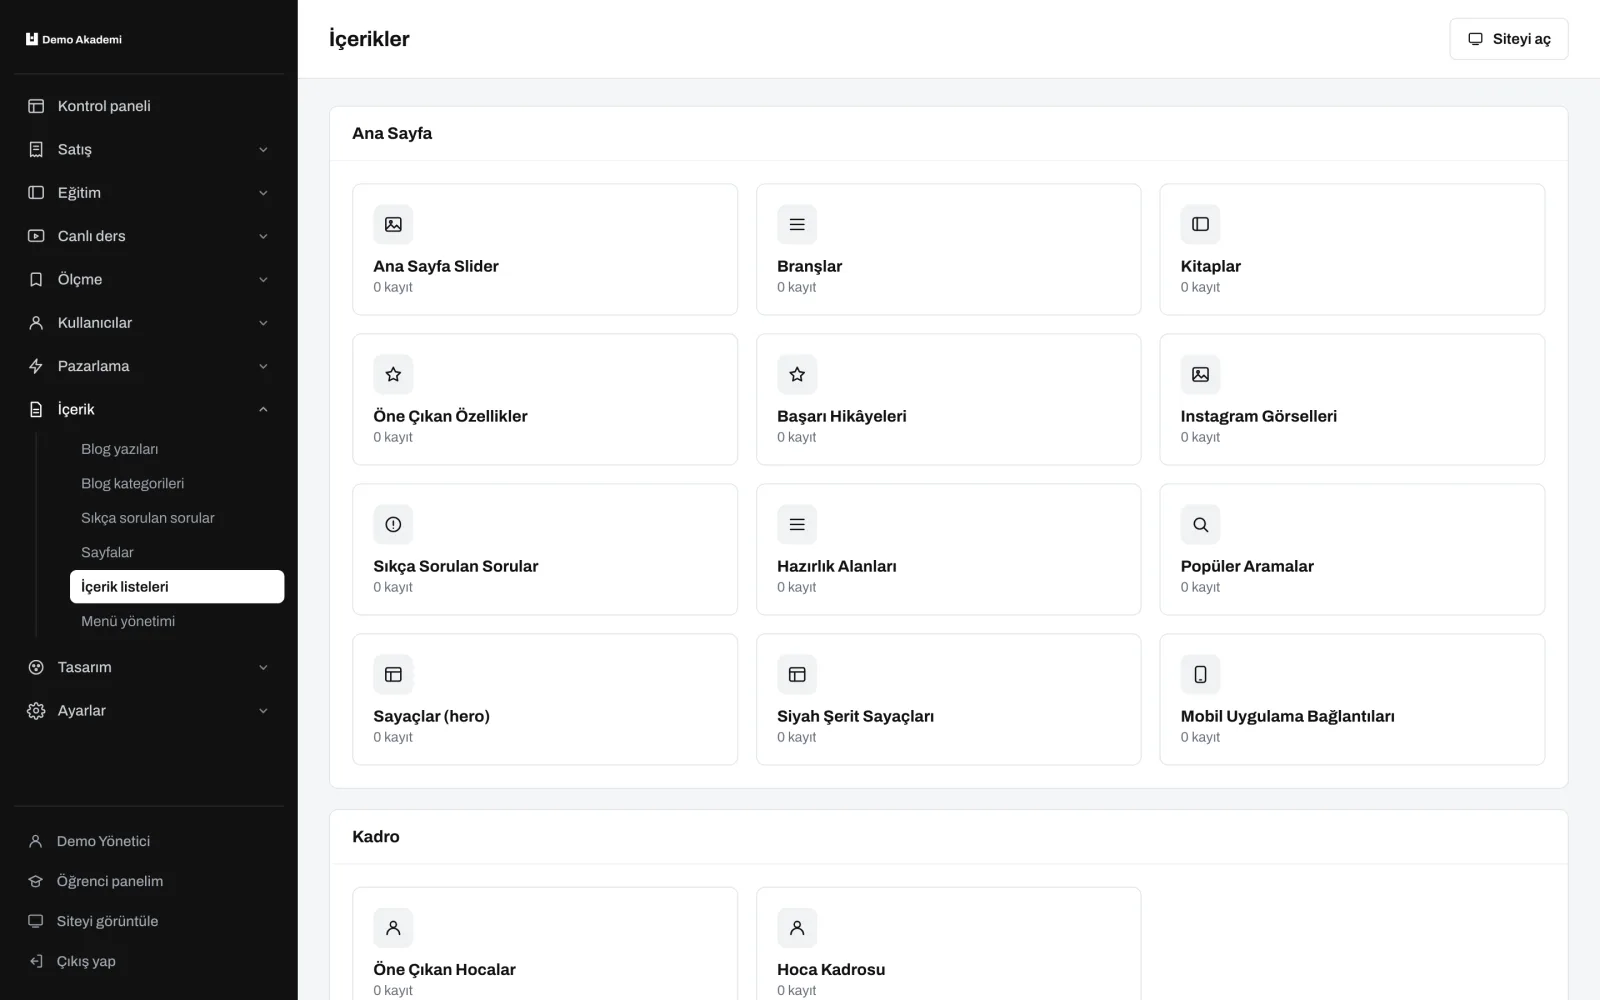
Task: Open Demo Yönetici profile link
Action: (x=149, y=841)
